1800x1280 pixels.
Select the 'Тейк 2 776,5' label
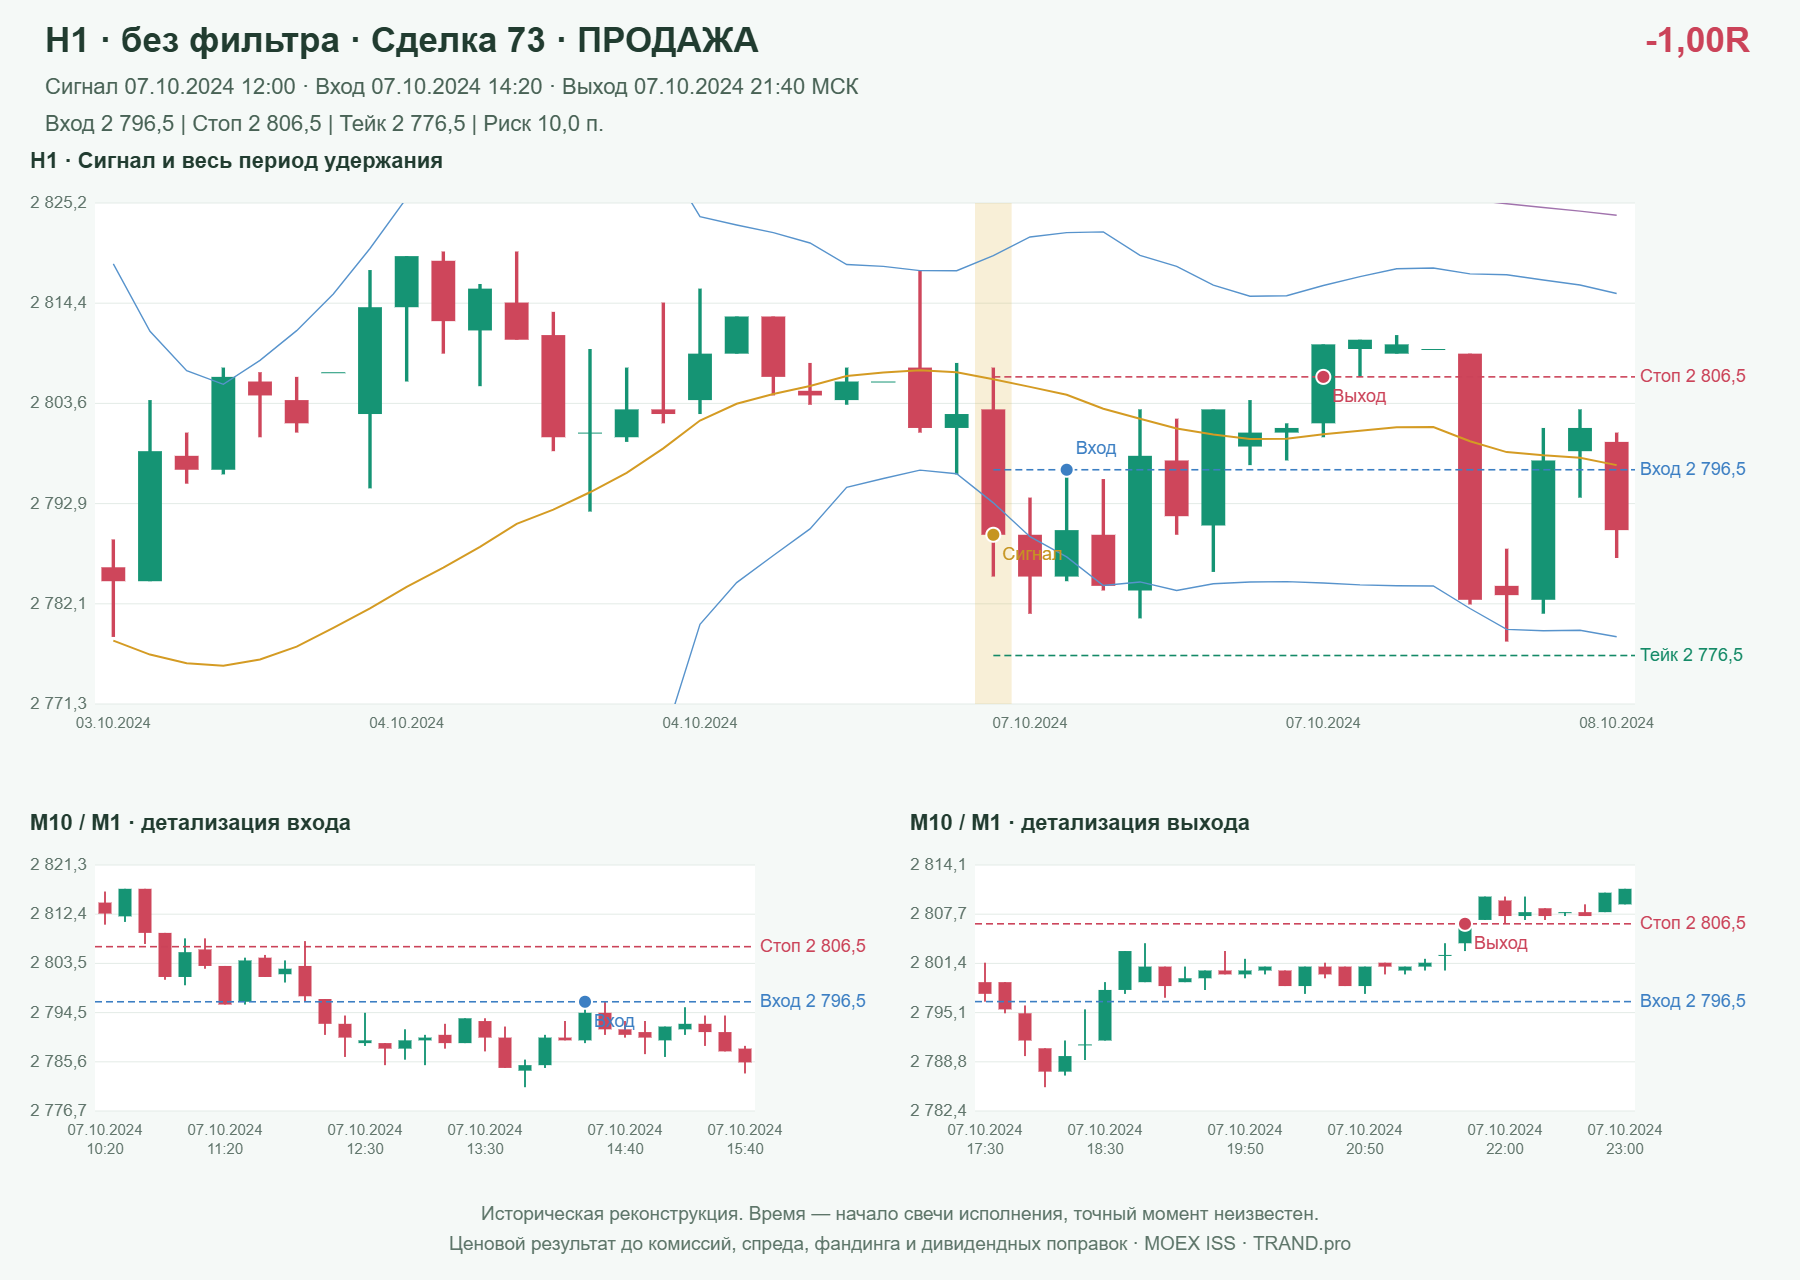coord(1691,655)
